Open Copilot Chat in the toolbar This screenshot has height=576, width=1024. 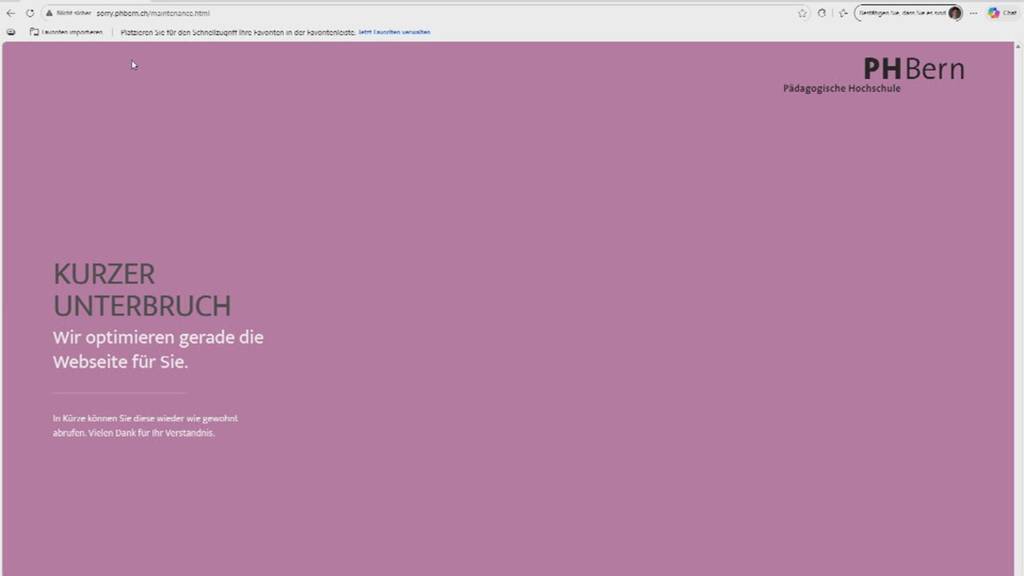(x=1002, y=13)
